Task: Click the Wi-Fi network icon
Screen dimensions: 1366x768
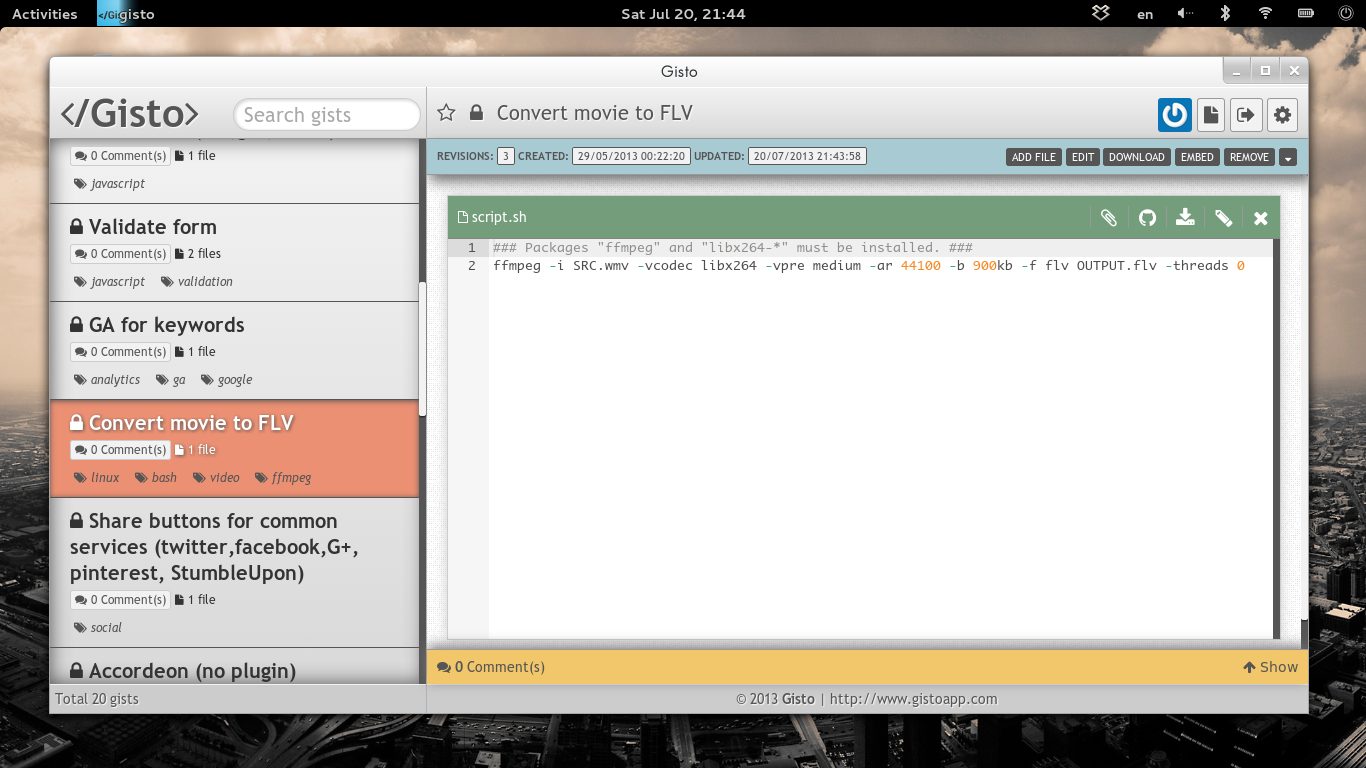Action: coord(1265,13)
